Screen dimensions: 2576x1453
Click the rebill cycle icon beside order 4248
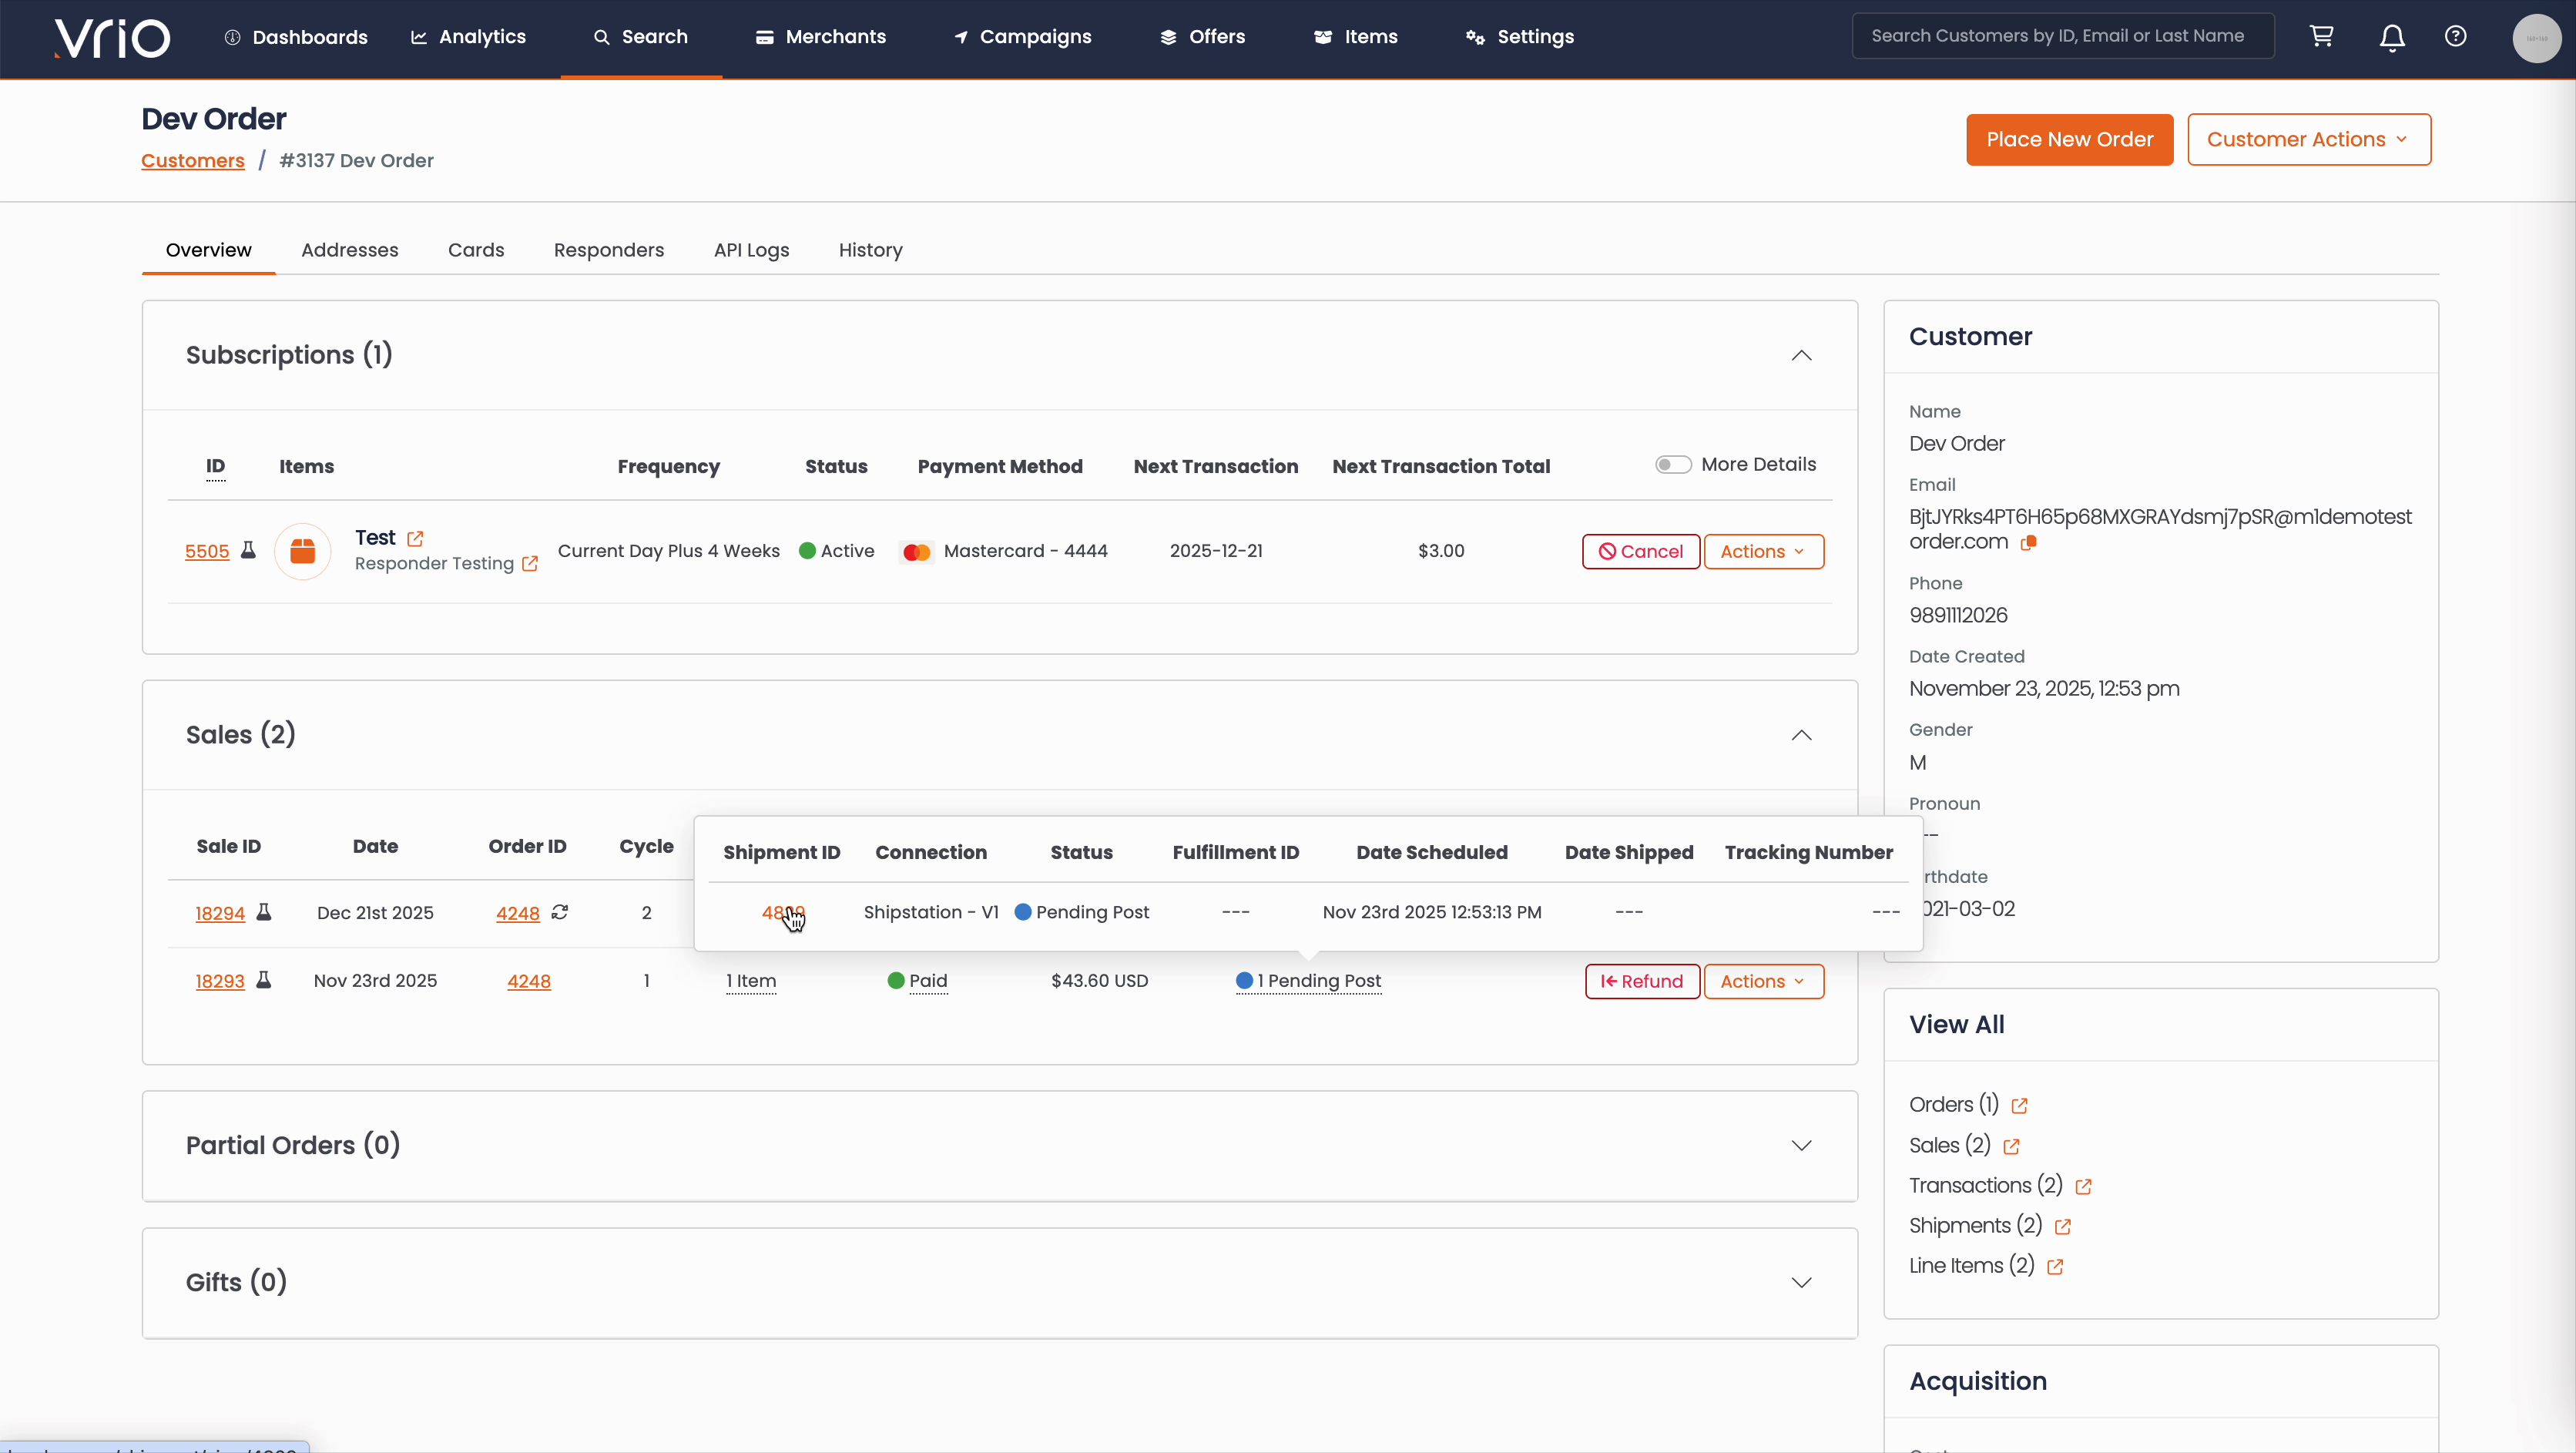(x=560, y=912)
